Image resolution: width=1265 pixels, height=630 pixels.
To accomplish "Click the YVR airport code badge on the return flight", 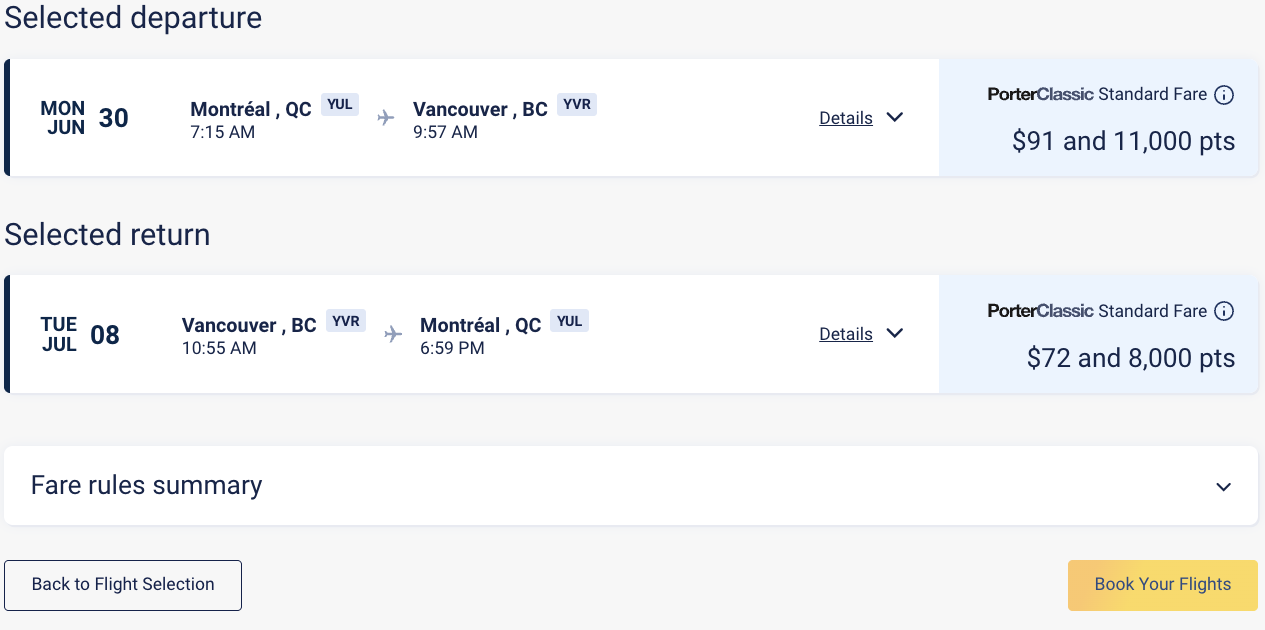I will click(x=346, y=320).
